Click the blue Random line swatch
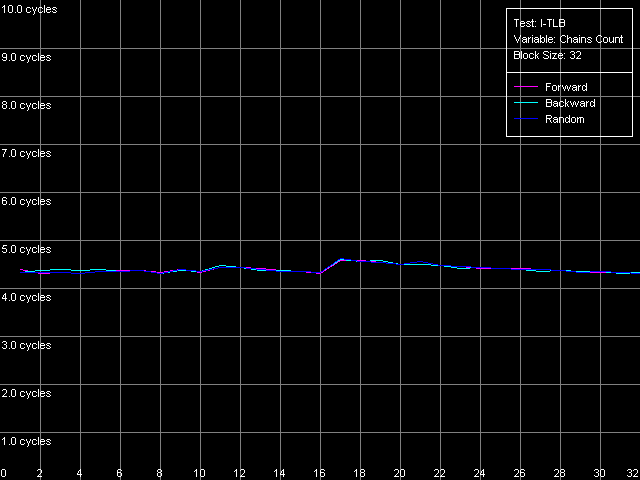 (x=527, y=120)
